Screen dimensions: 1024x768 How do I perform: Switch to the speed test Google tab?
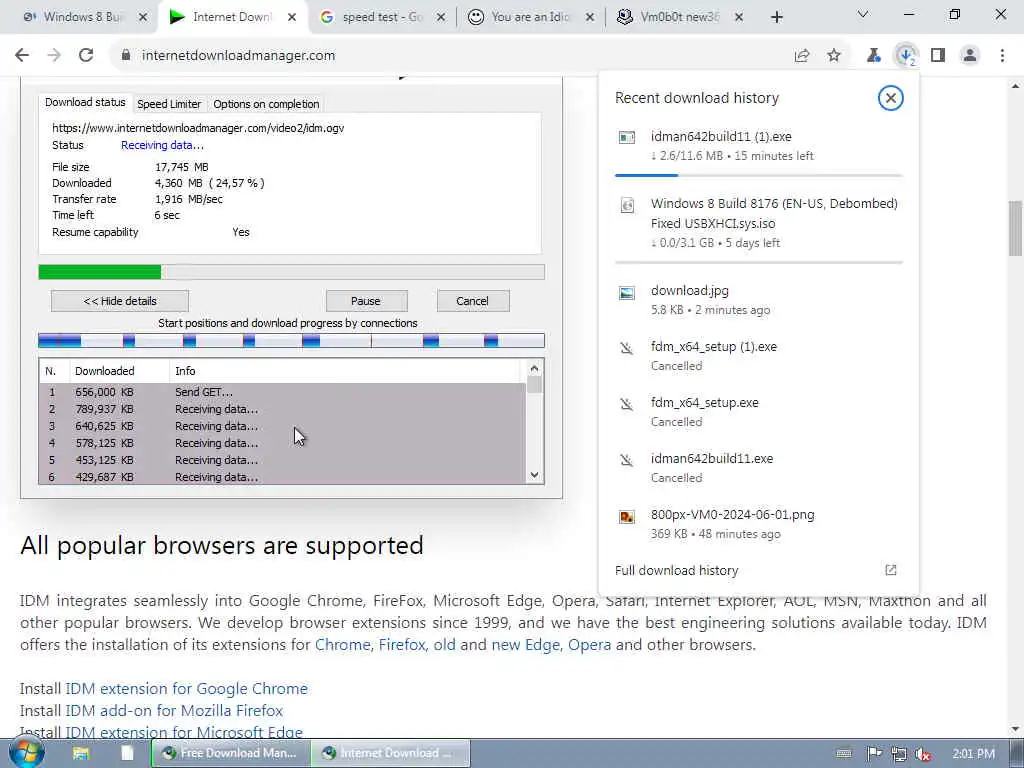[381, 18]
